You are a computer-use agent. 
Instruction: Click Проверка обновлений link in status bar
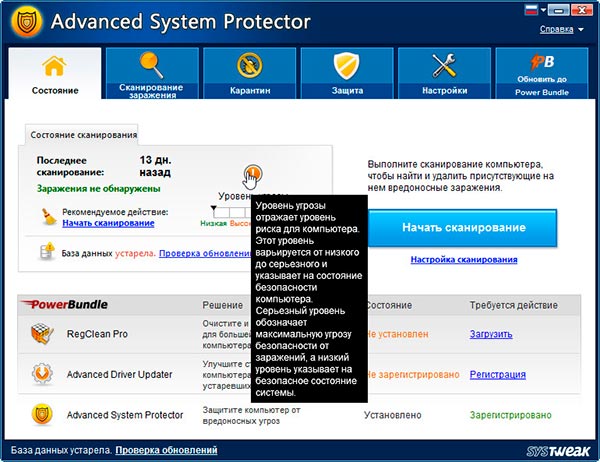(x=166, y=450)
